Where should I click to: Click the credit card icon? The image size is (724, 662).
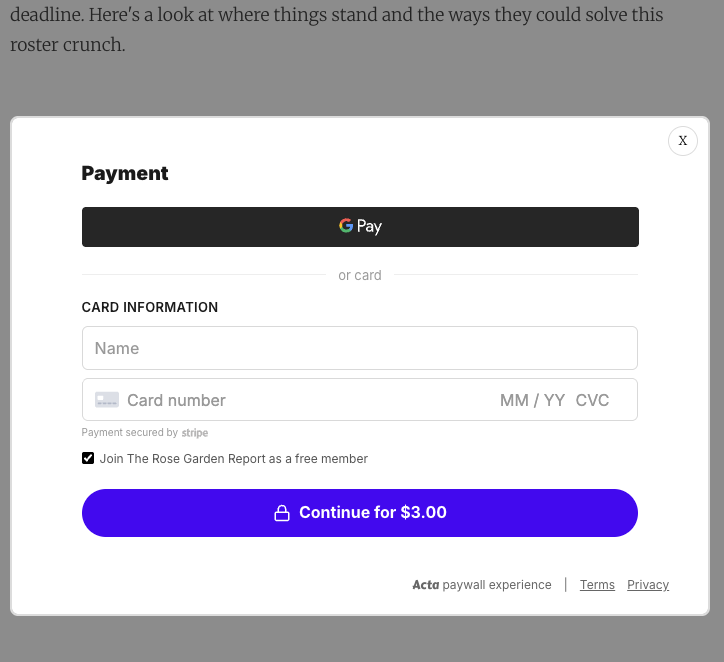pos(107,400)
